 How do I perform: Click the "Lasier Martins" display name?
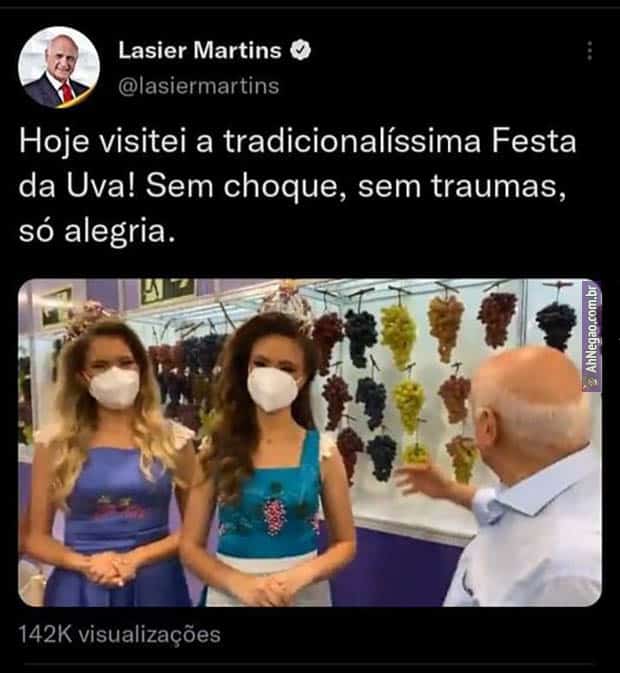coord(200,50)
